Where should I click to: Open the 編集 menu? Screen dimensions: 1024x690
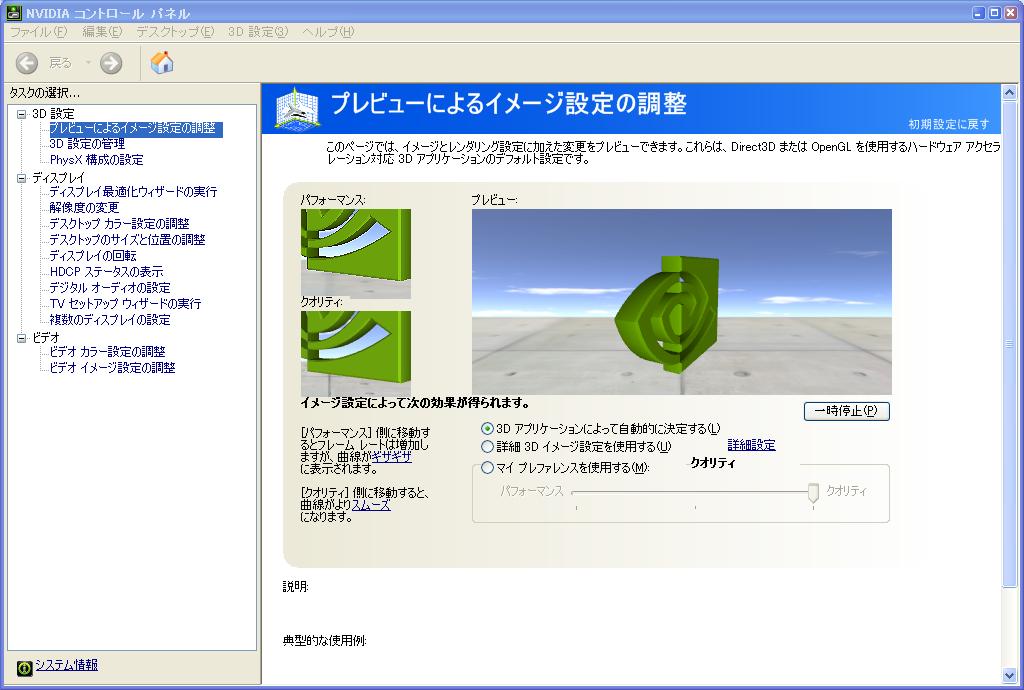pos(102,31)
